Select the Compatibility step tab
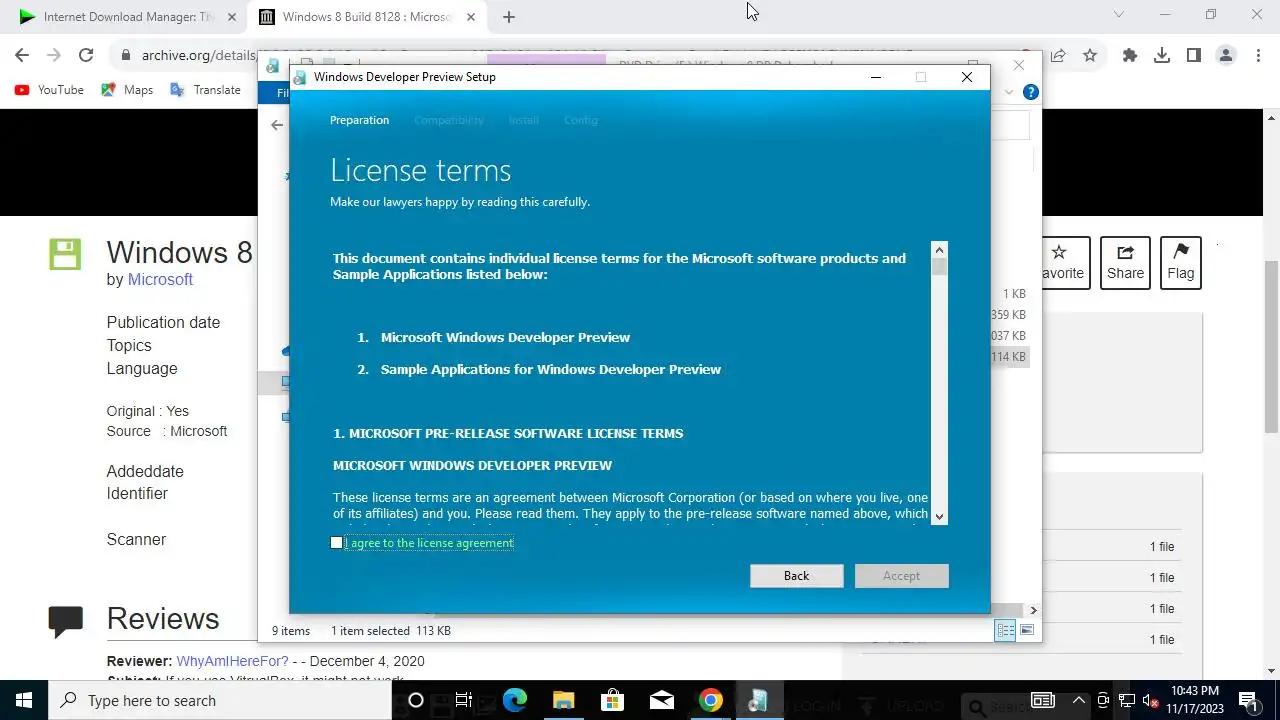 click(x=449, y=120)
